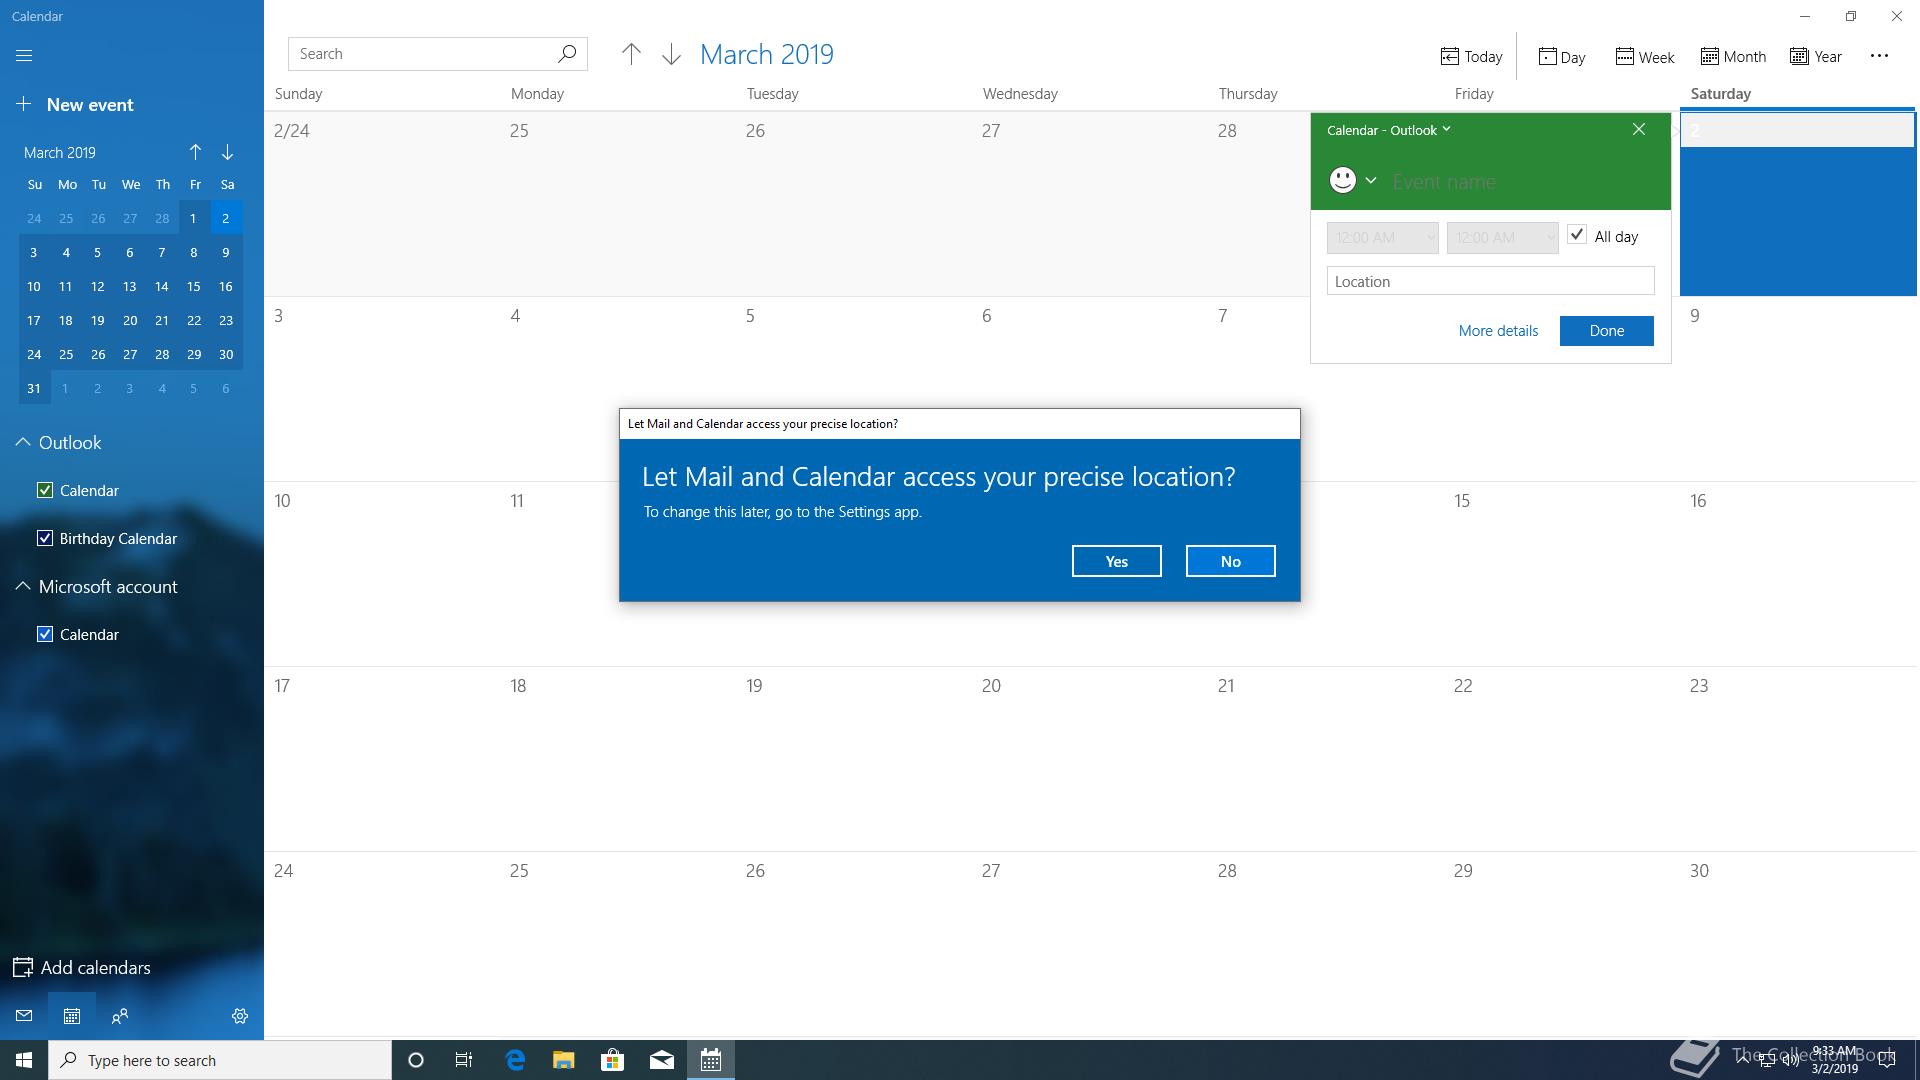The height and width of the screenshot is (1080, 1920).
Task: Open Microsoft Store from taskbar
Action: 612,1060
